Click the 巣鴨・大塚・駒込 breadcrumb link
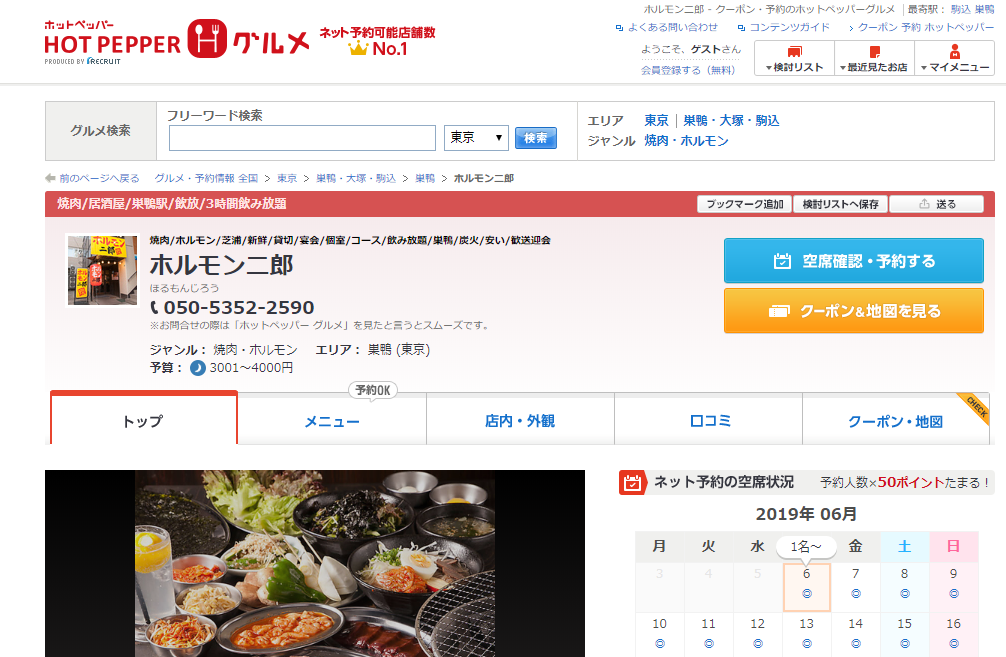Image resolution: width=1006 pixels, height=657 pixels. point(356,178)
